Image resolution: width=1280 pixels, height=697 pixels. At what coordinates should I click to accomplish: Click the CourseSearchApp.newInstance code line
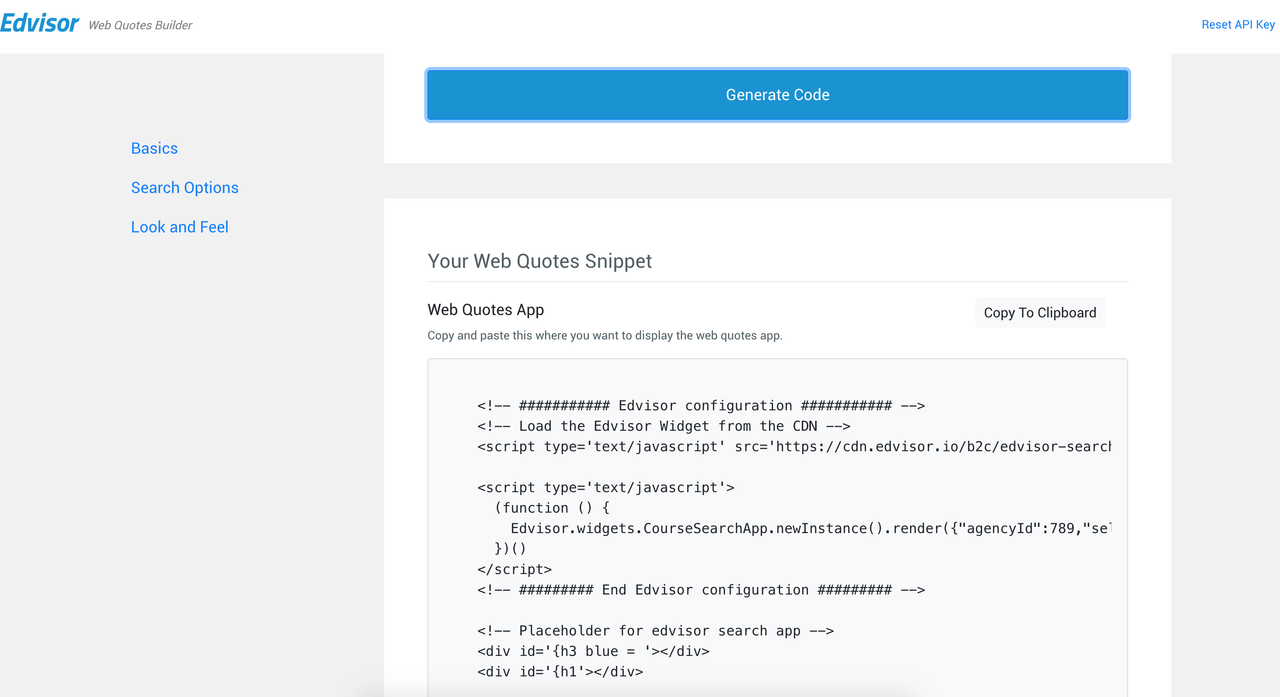coord(811,528)
